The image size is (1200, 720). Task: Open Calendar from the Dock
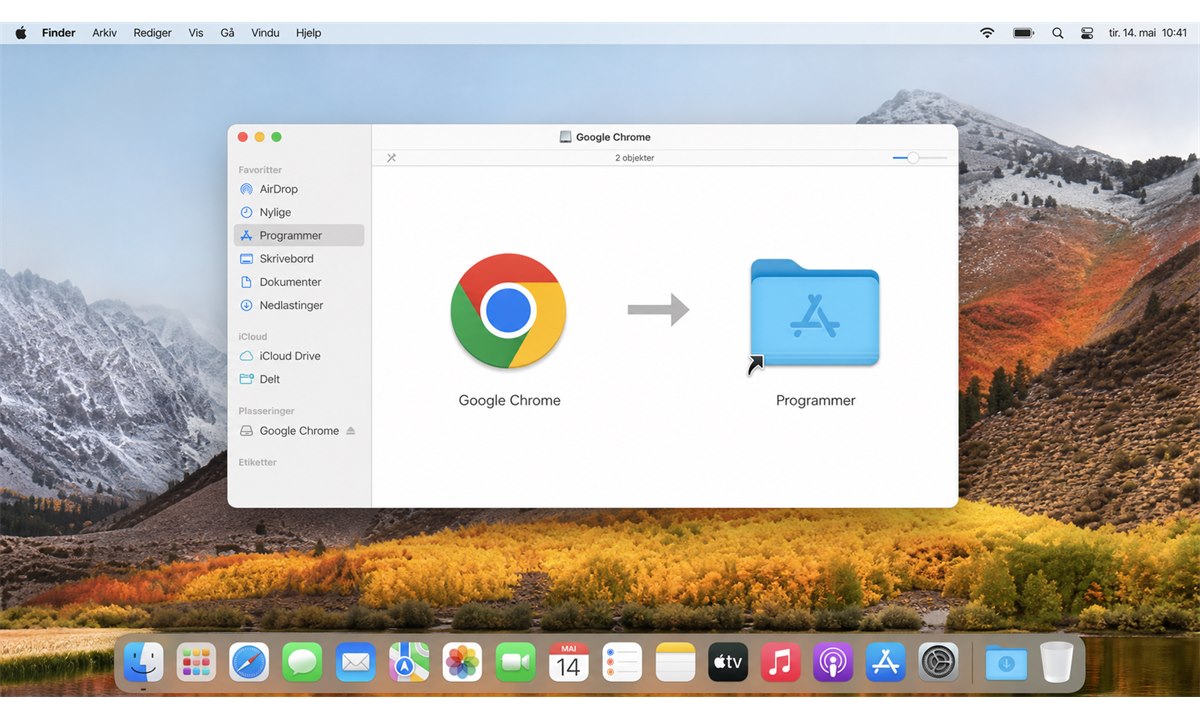tap(569, 662)
